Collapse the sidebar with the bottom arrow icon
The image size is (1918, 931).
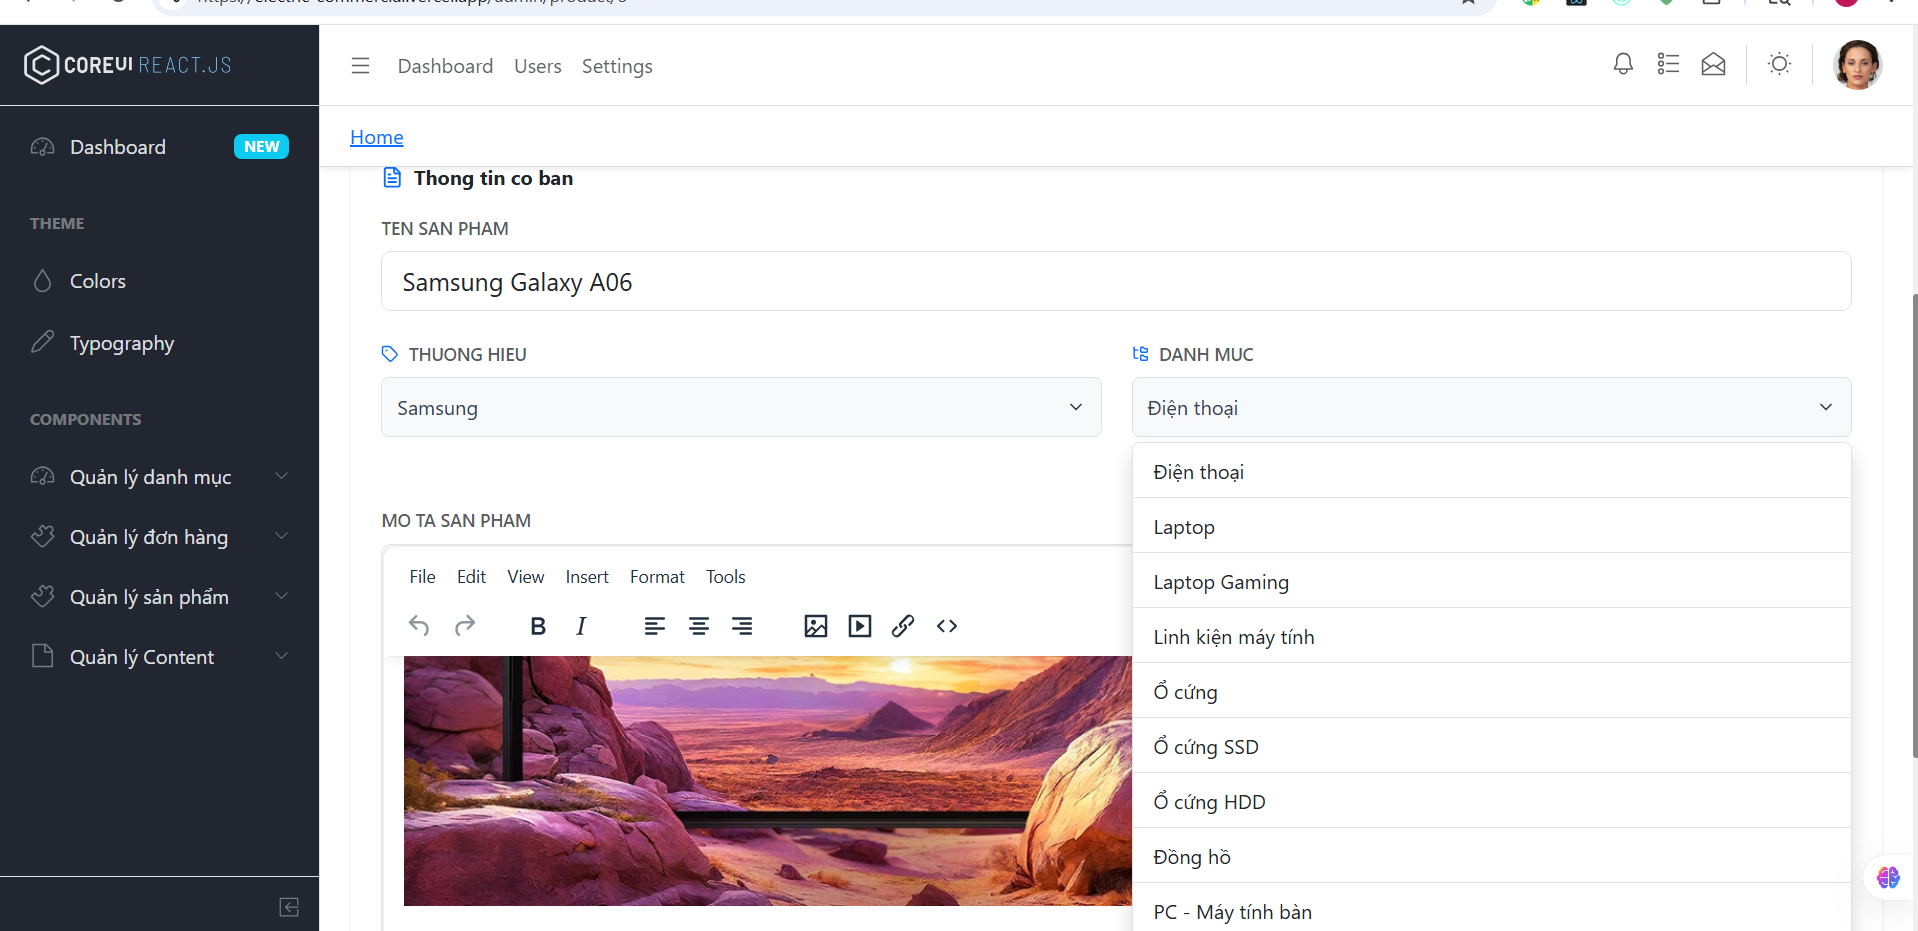(289, 907)
